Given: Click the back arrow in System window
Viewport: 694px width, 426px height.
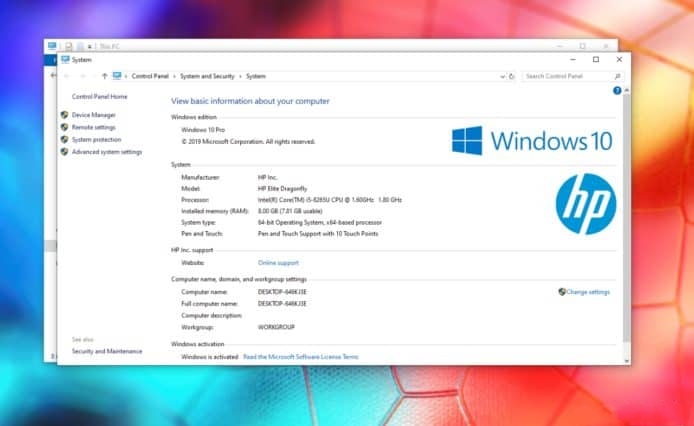Looking at the screenshot, I should click(67, 77).
